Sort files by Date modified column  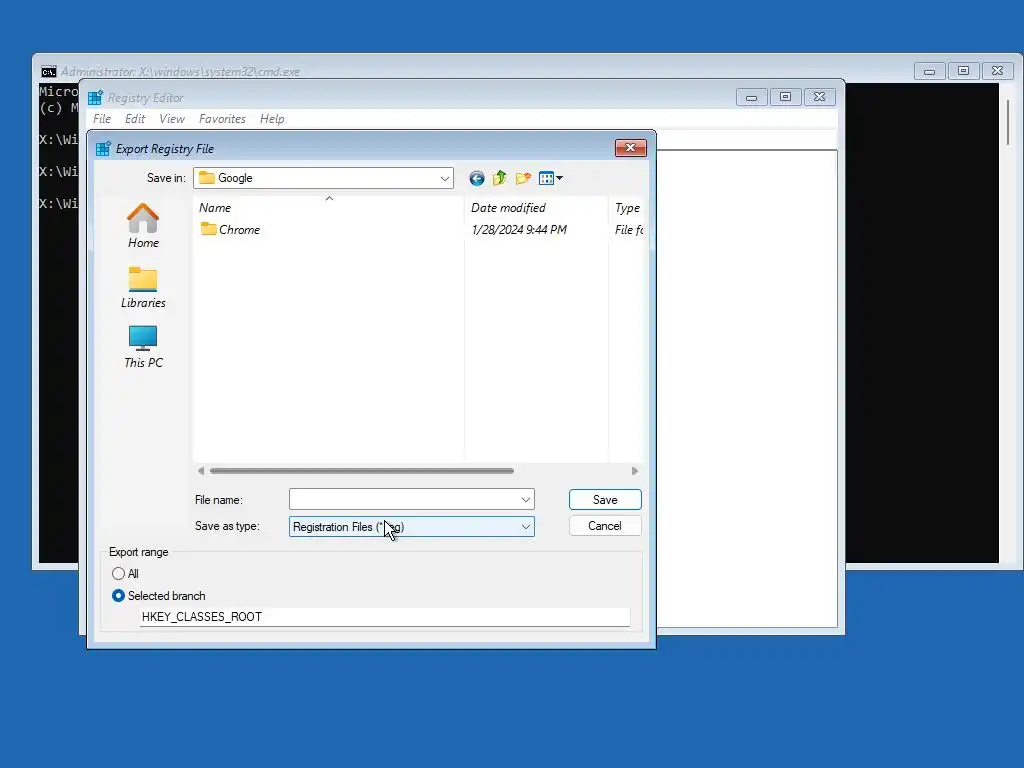point(536,208)
